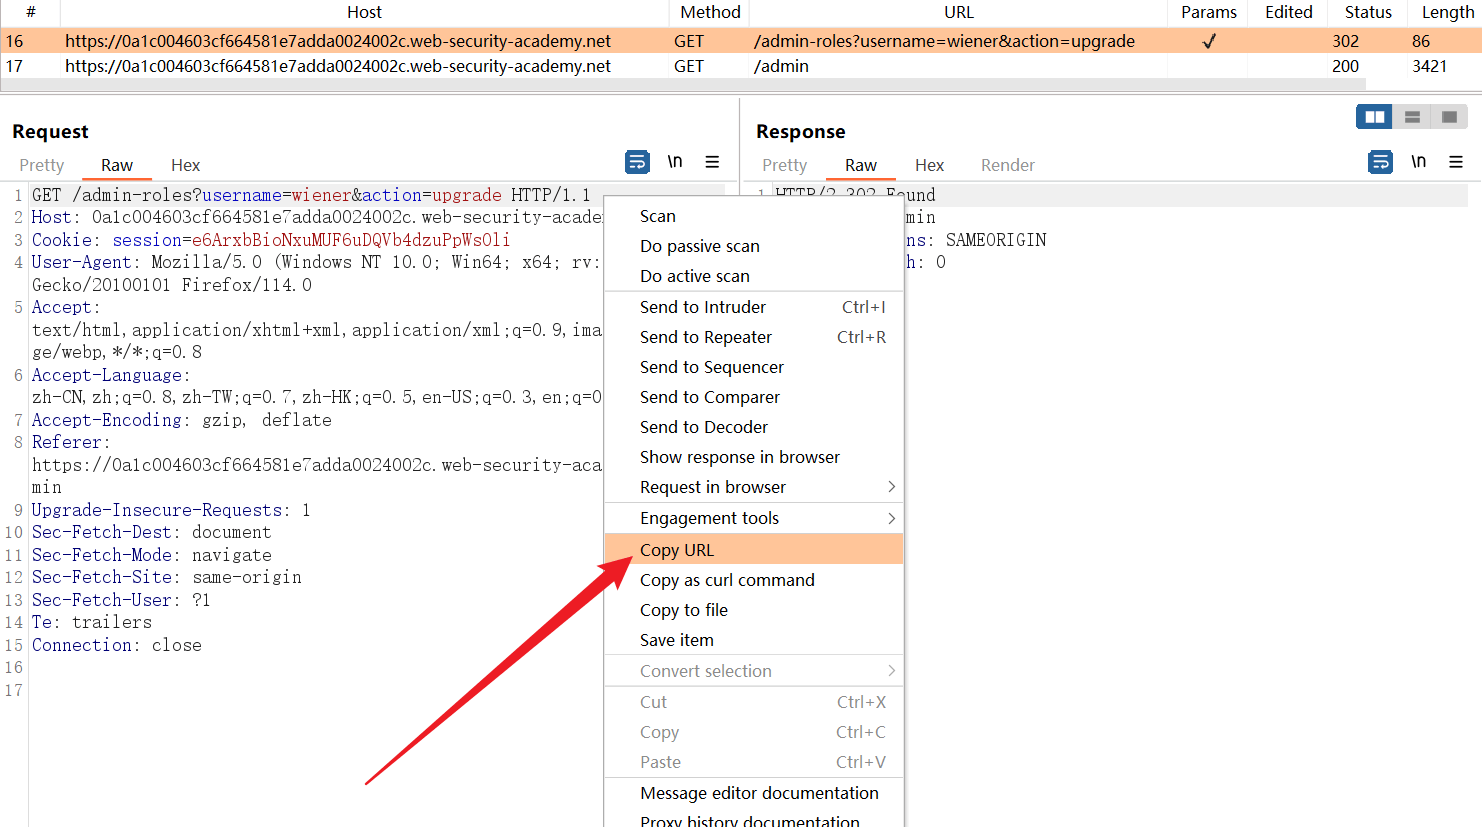The image size is (1482, 827).
Task: Toggle word wrap icon in Request panel
Action: pos(637,162)
